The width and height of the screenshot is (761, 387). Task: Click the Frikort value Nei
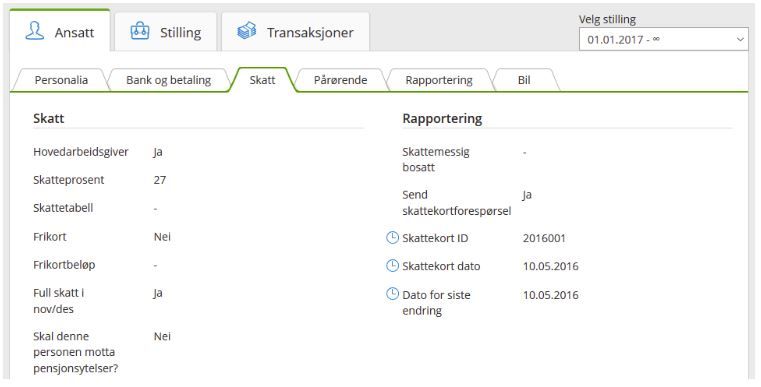click(x=162, y=236)
